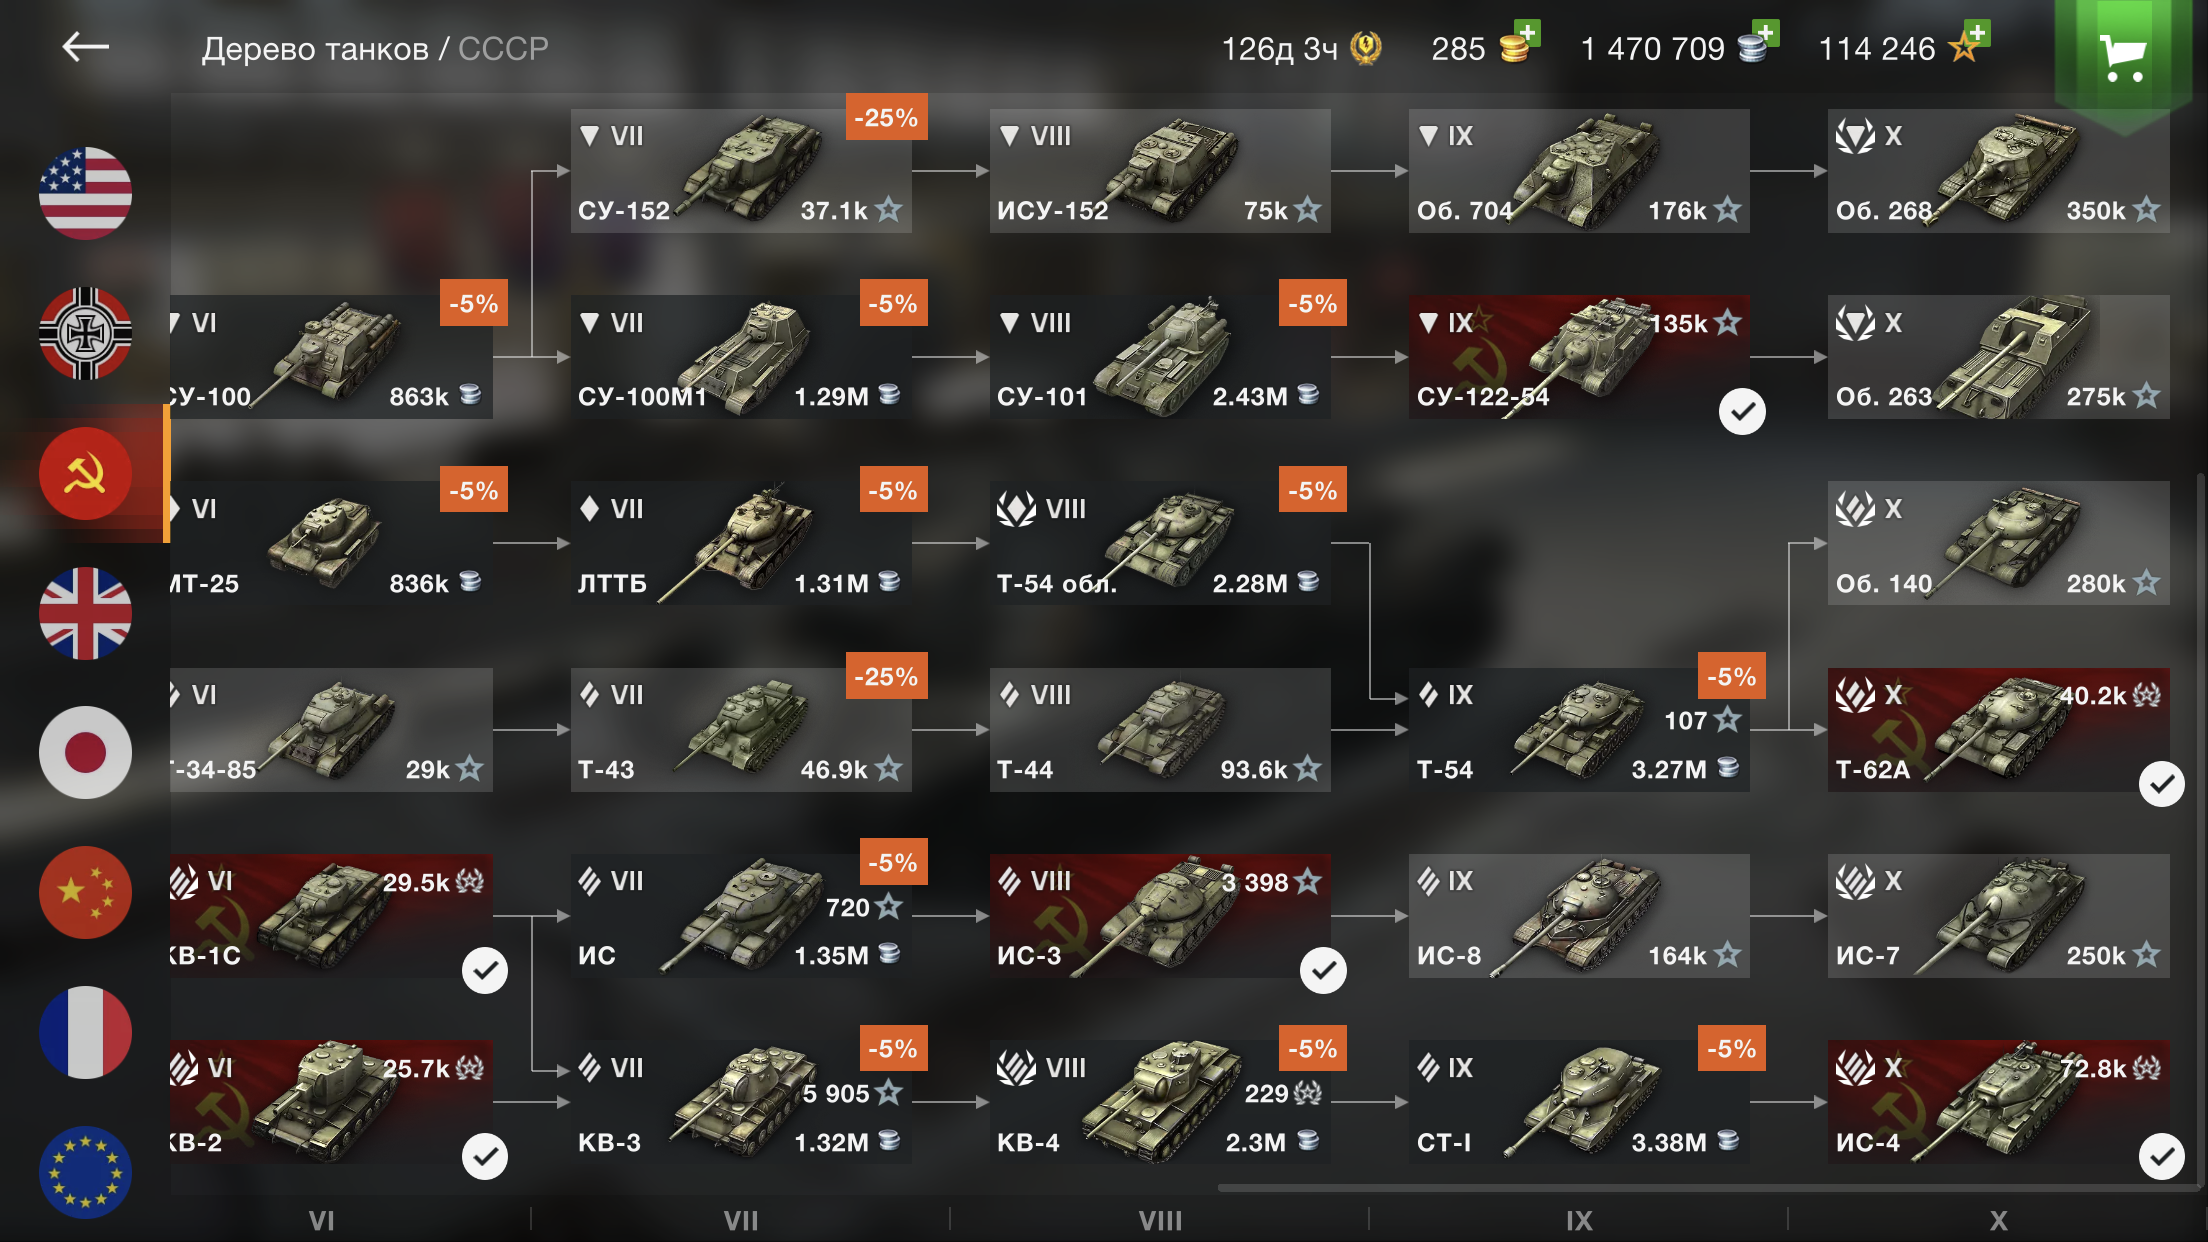Open the КВ-4 tank card
The image size is (2208, 1242).
pyautogui.click(x=1160, y=1102)
